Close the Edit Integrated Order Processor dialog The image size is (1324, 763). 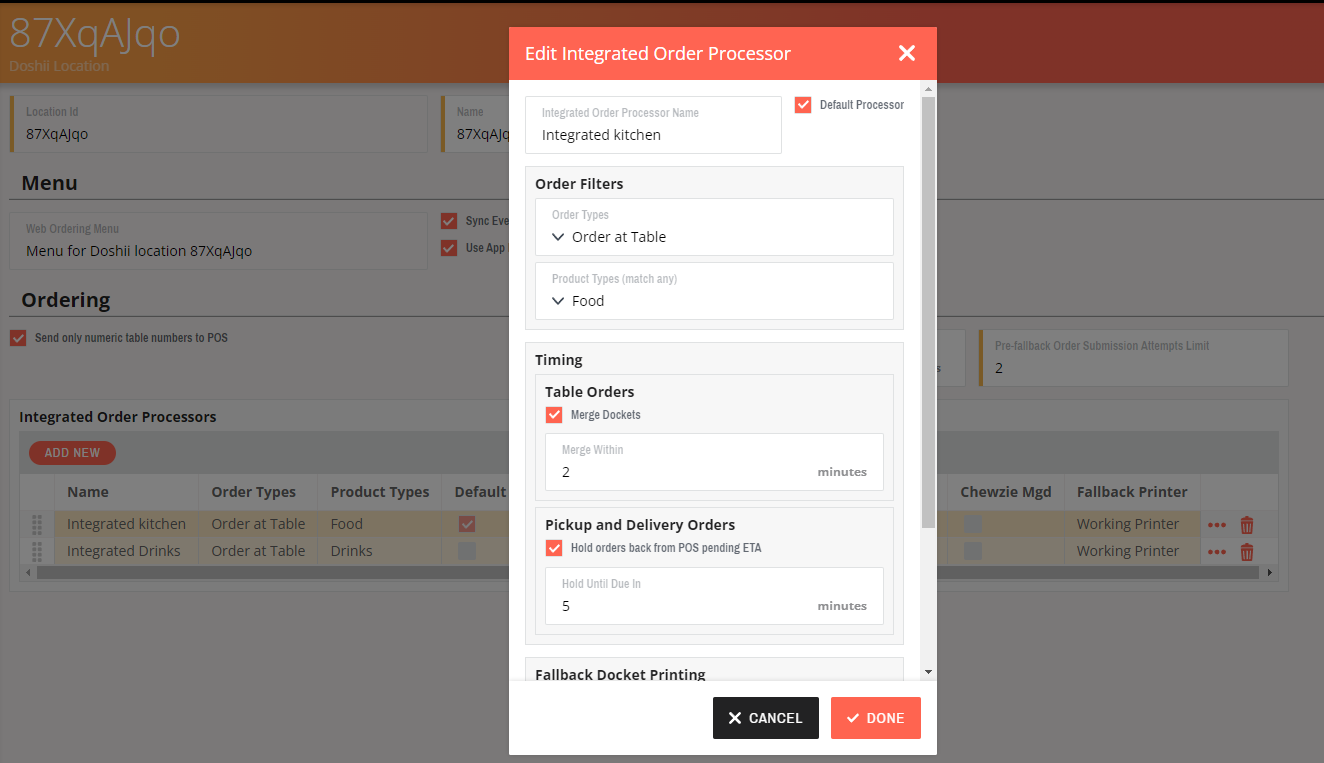906,53
